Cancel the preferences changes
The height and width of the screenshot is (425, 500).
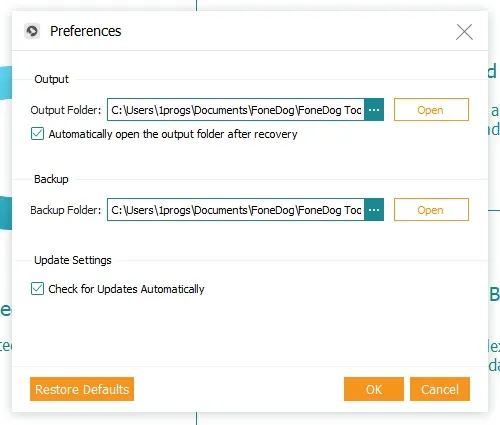(440, 389)
